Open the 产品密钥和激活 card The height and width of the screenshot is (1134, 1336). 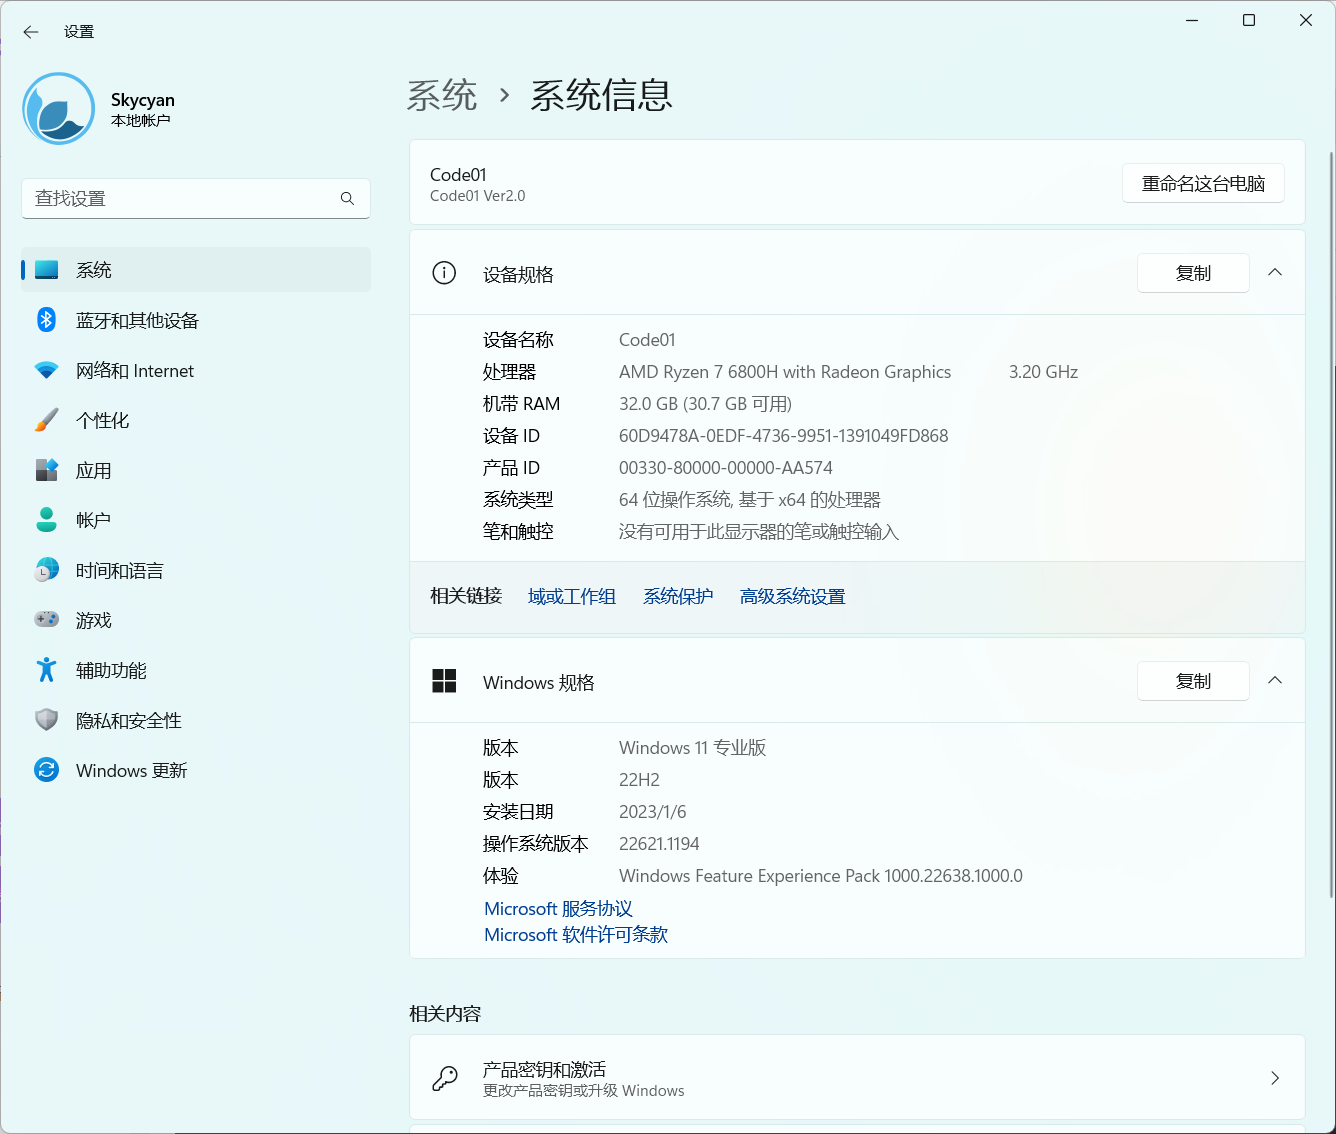click(857, 1078)
